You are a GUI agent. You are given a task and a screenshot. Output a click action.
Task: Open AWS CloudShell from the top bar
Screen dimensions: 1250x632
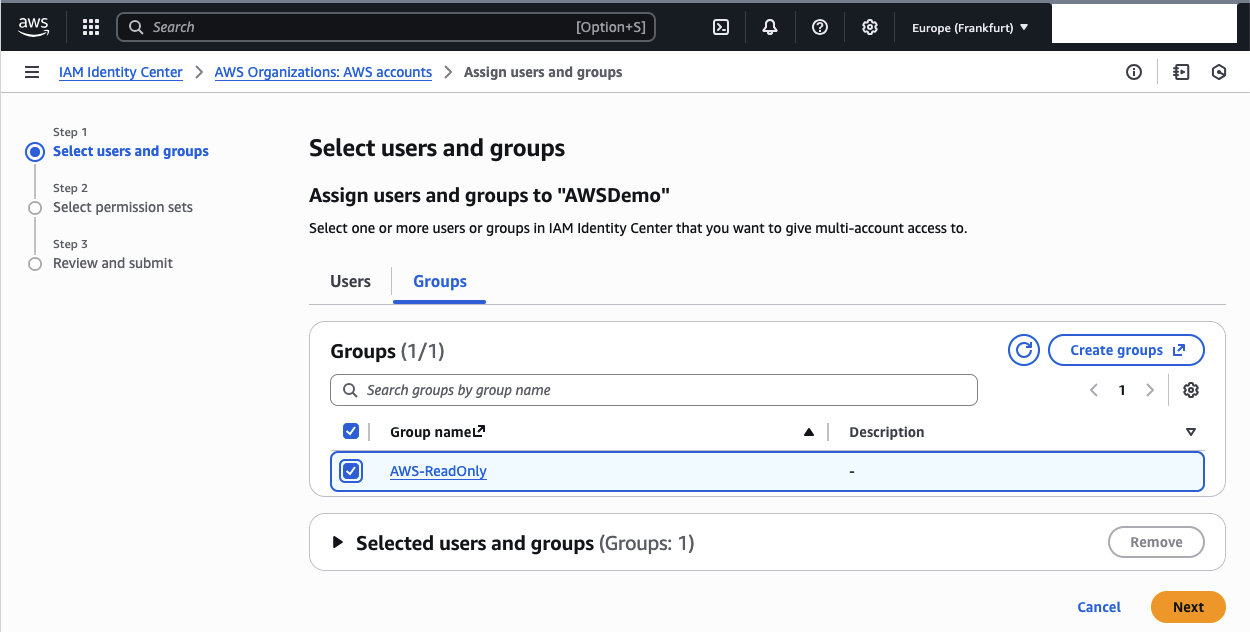click(x=720, y=27)
